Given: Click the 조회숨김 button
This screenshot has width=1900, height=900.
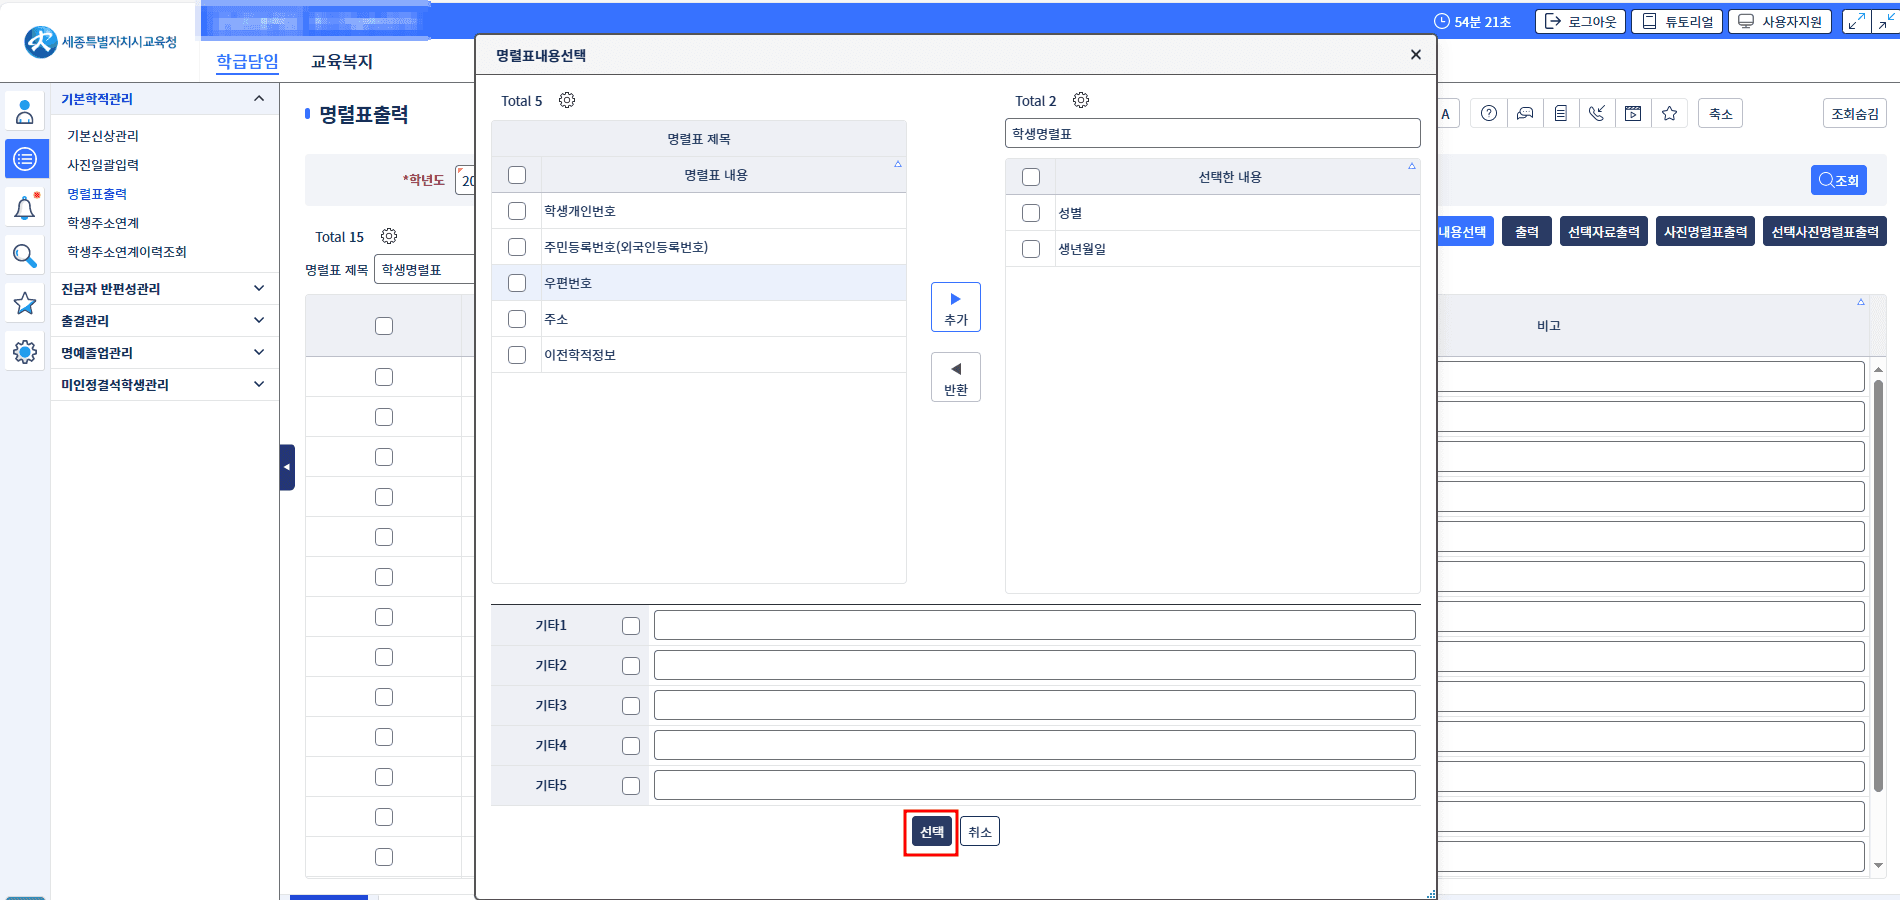Looking at the screenshot, I should tap(1855, 114).
